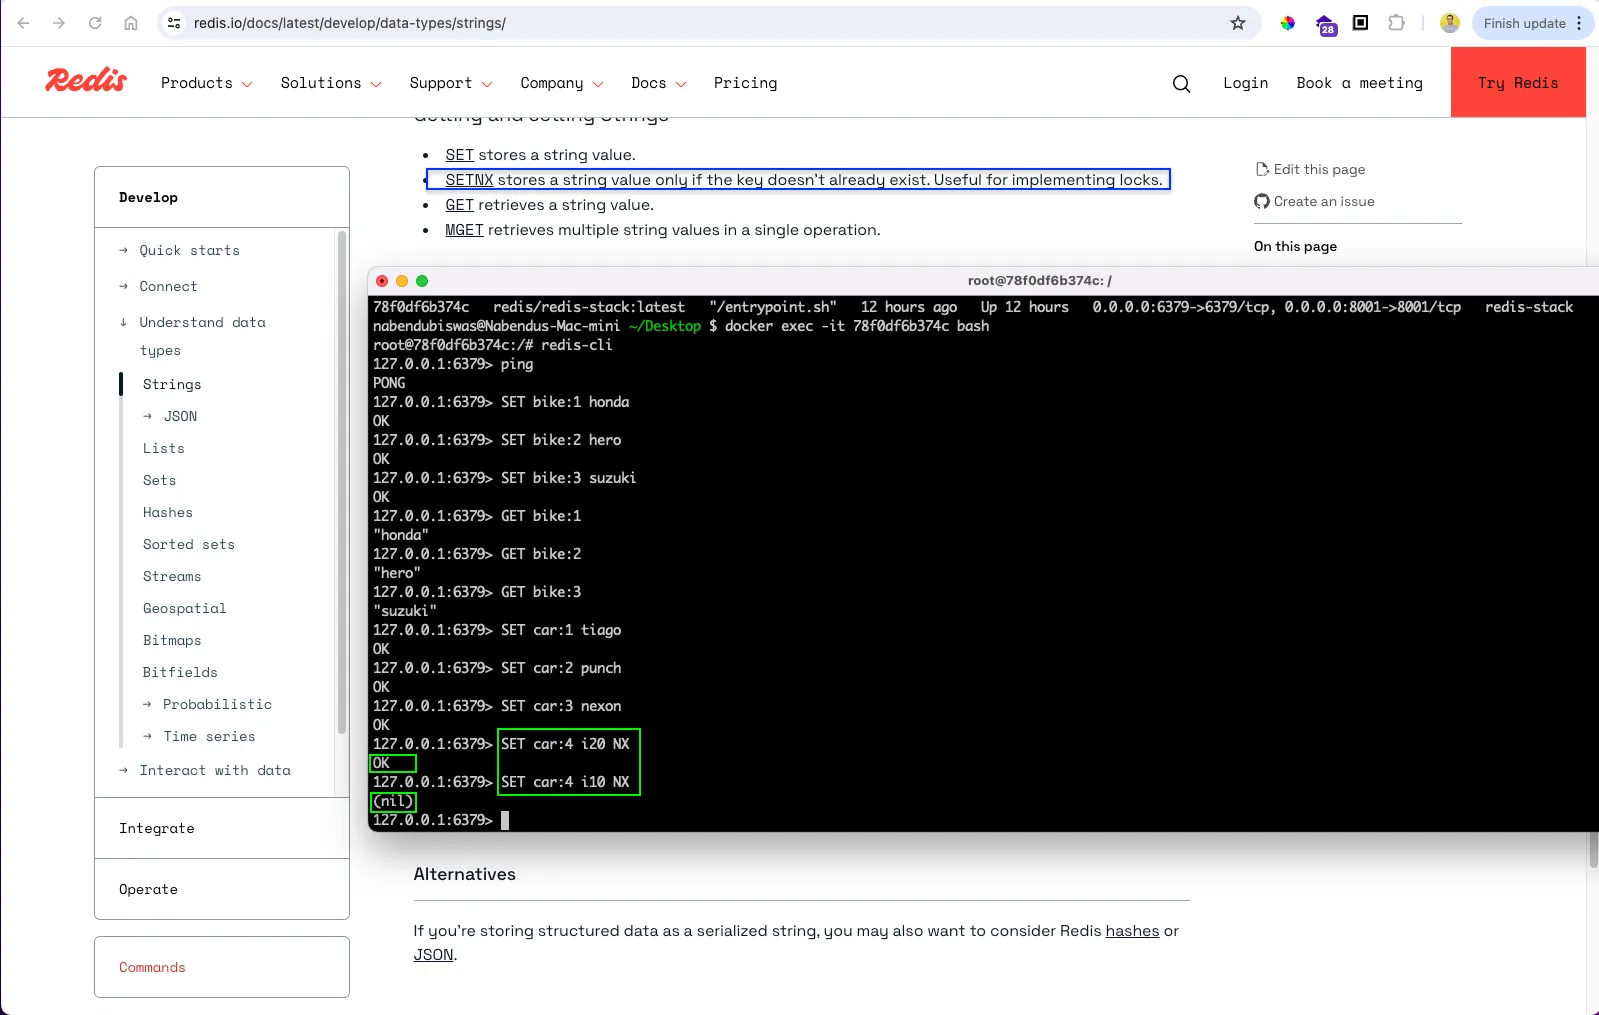
Task: Select Sets in the sidebar
Action: tap(159, 480)
